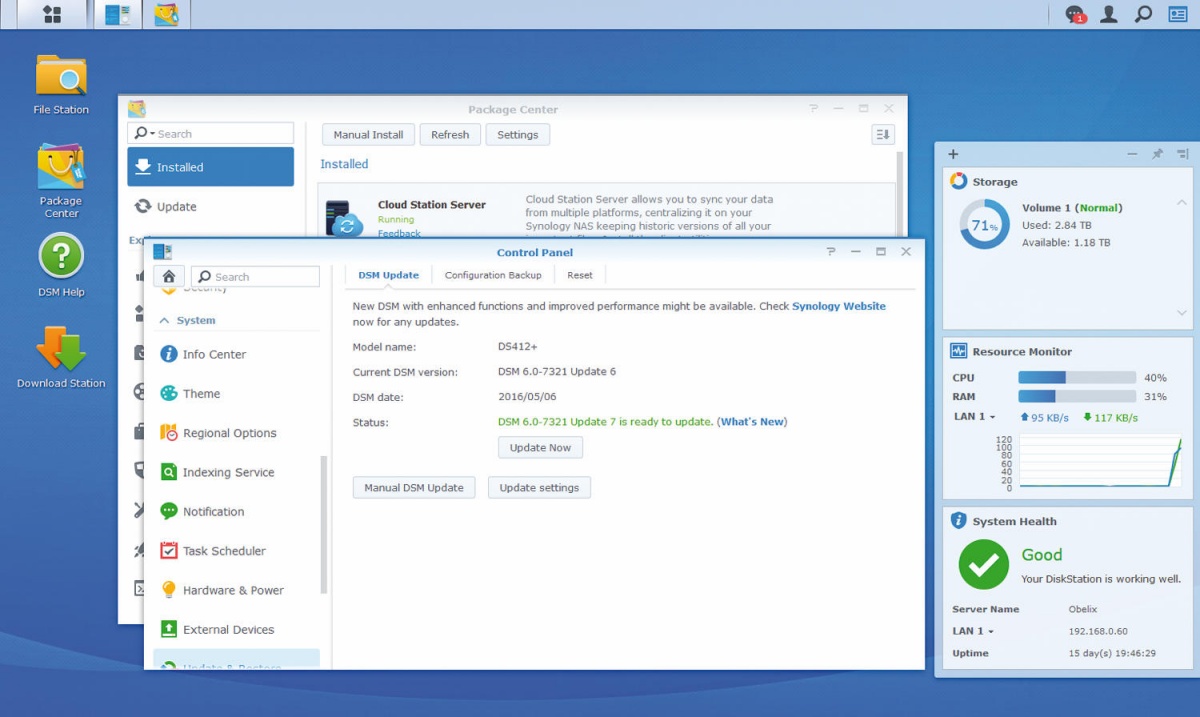Click the CPU usage bar
1200x717 pixels.
tap(1077, 378)
